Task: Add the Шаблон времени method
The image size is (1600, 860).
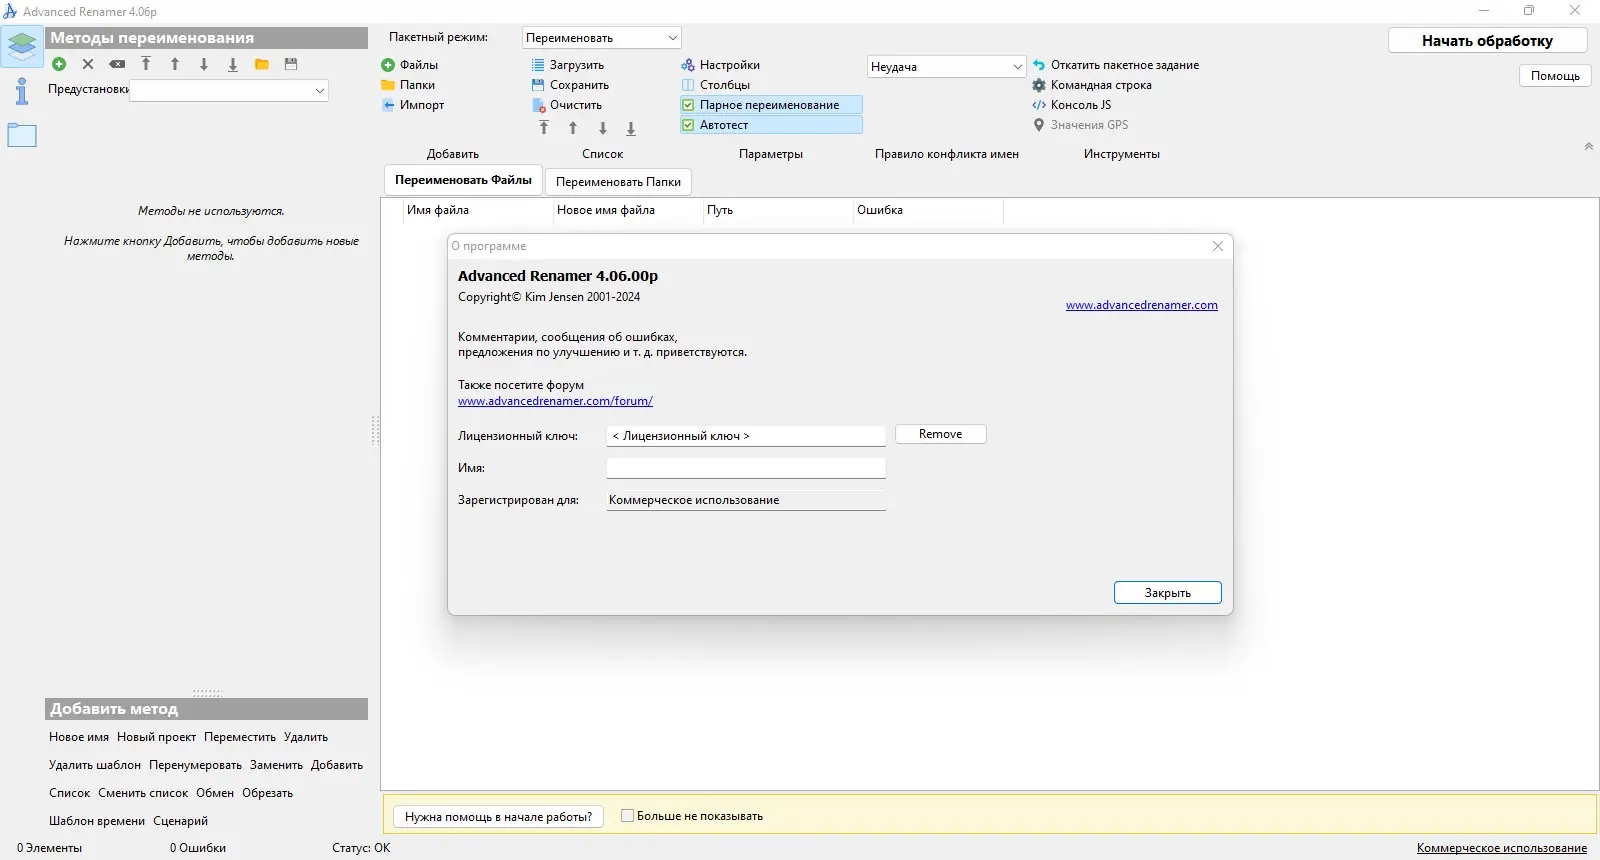Action: point(97,821)
